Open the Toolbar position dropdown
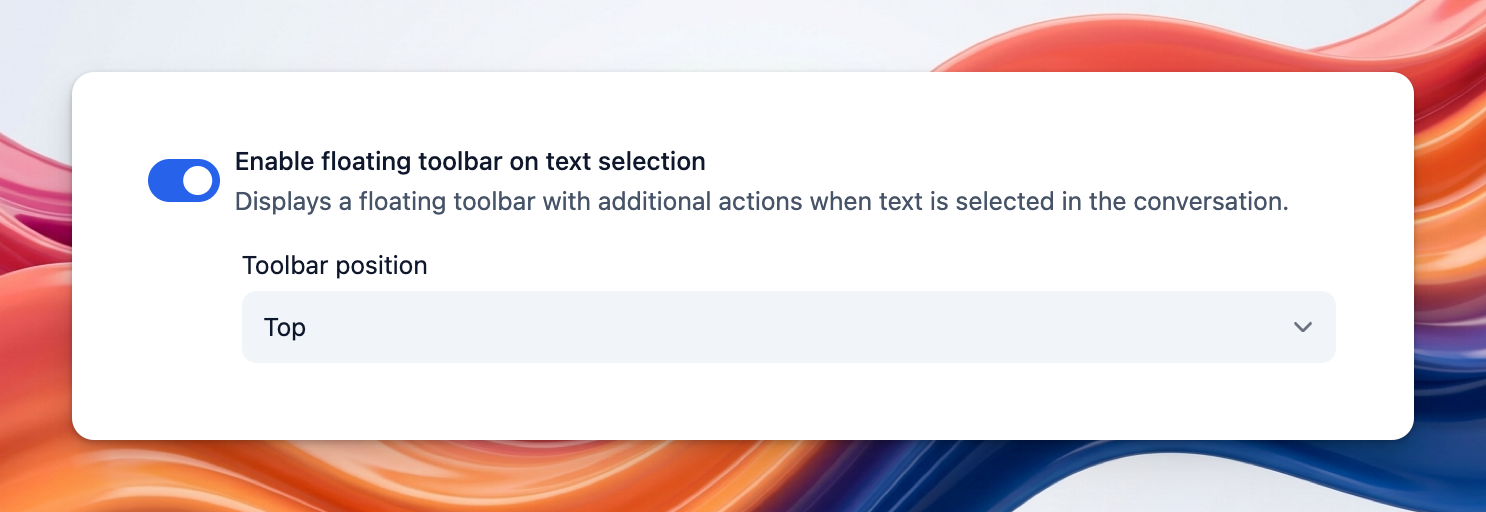 (788, 327)
